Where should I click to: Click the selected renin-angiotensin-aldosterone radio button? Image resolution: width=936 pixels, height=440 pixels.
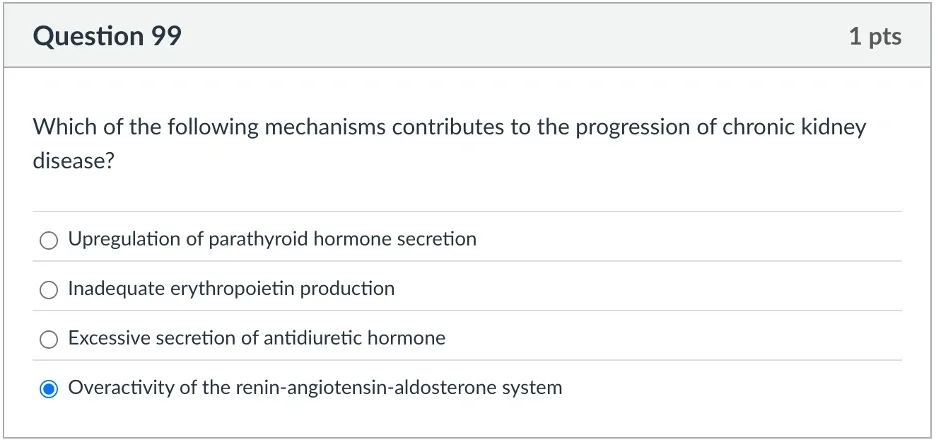tap(49, 389)
